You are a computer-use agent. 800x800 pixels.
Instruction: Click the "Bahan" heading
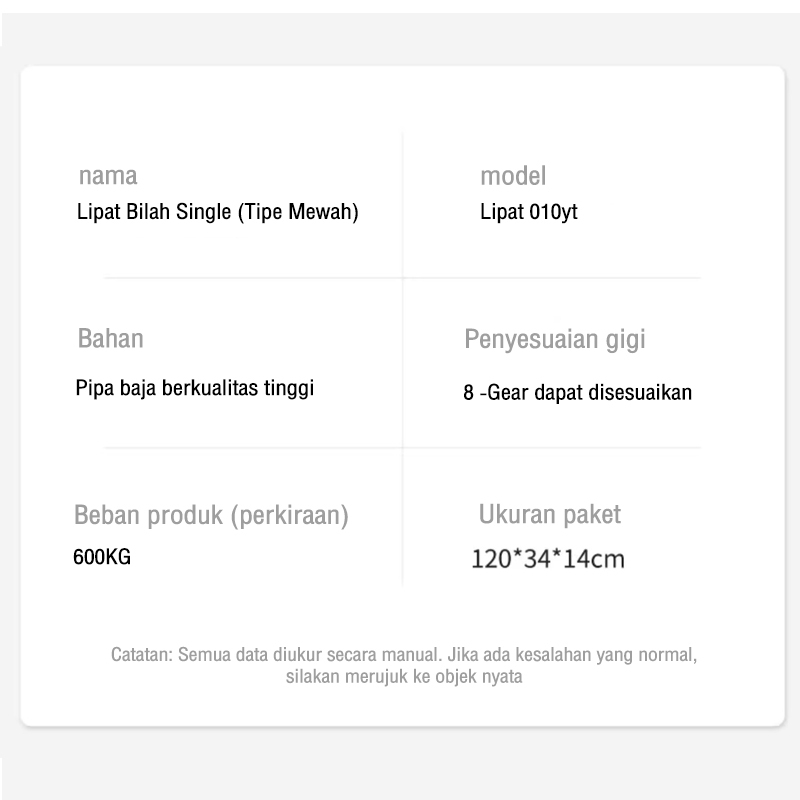111,339
